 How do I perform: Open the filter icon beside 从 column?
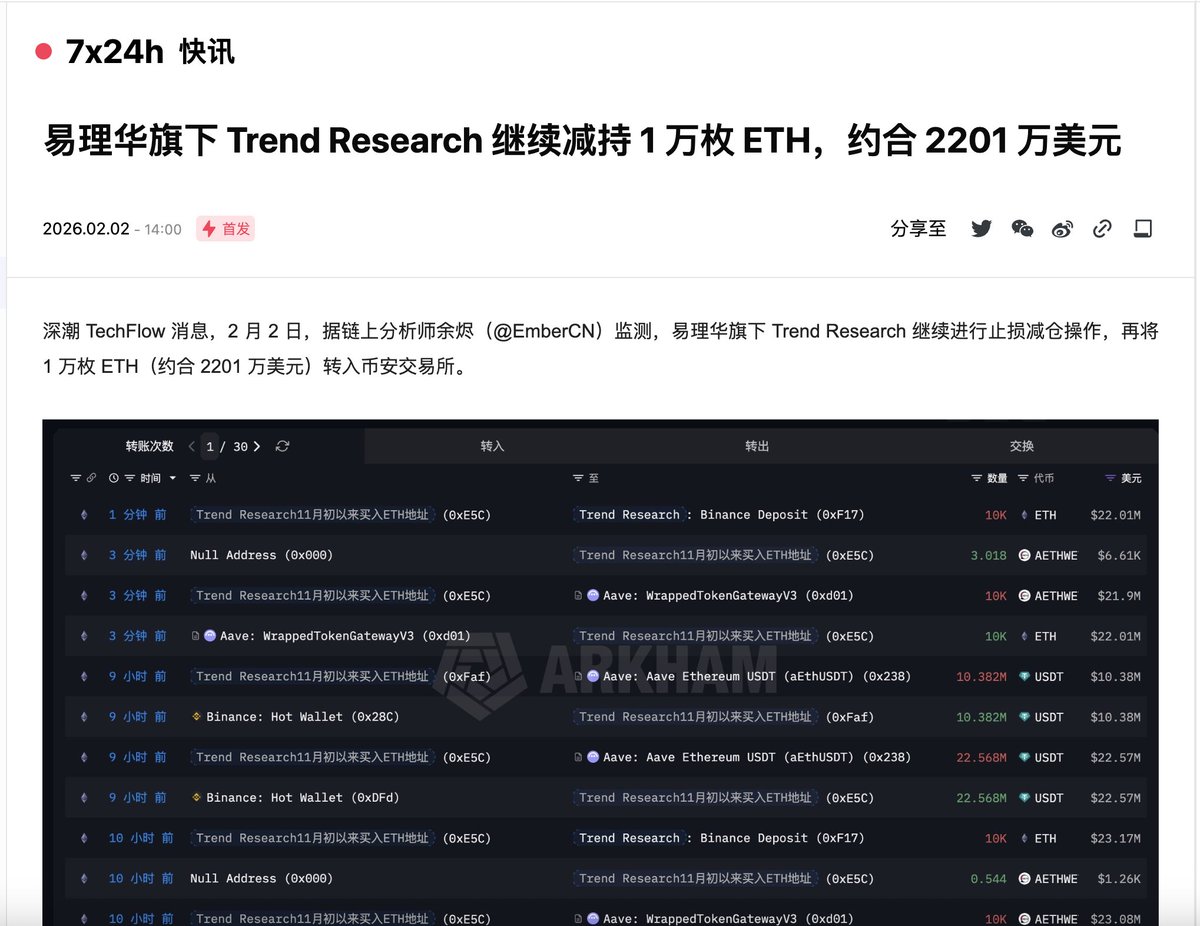195,479
